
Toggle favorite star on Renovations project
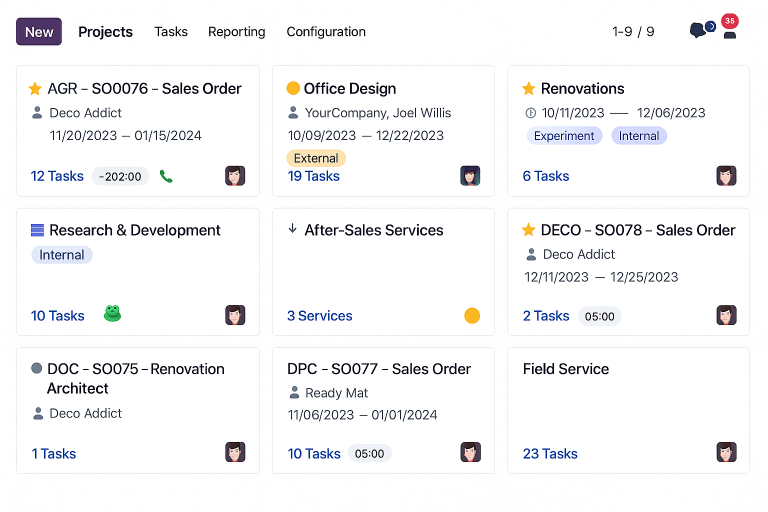pyautogui.click(x=528, y=89)
